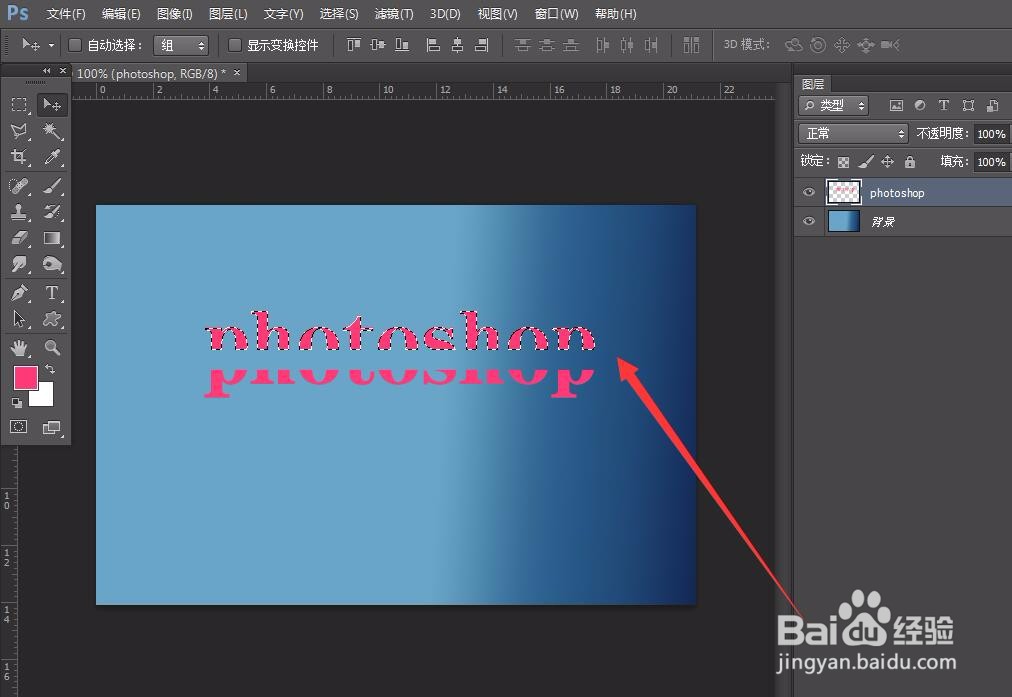Click the 填充 100% field

coord(991,161)
